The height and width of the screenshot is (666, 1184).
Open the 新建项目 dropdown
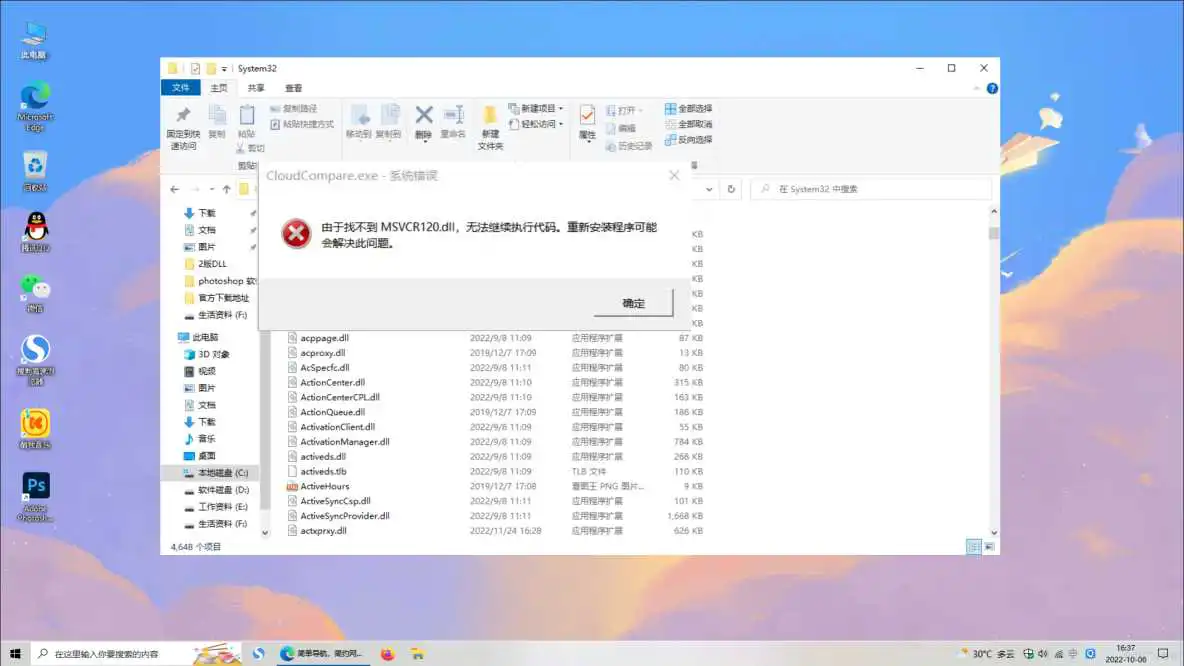[558, 108]
